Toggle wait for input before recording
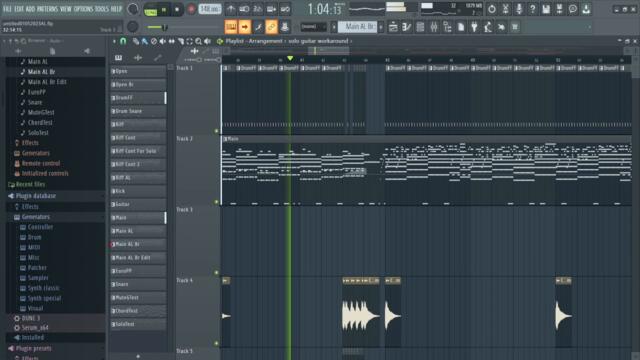This screenshot has height=360, width=640. (244, 9)
